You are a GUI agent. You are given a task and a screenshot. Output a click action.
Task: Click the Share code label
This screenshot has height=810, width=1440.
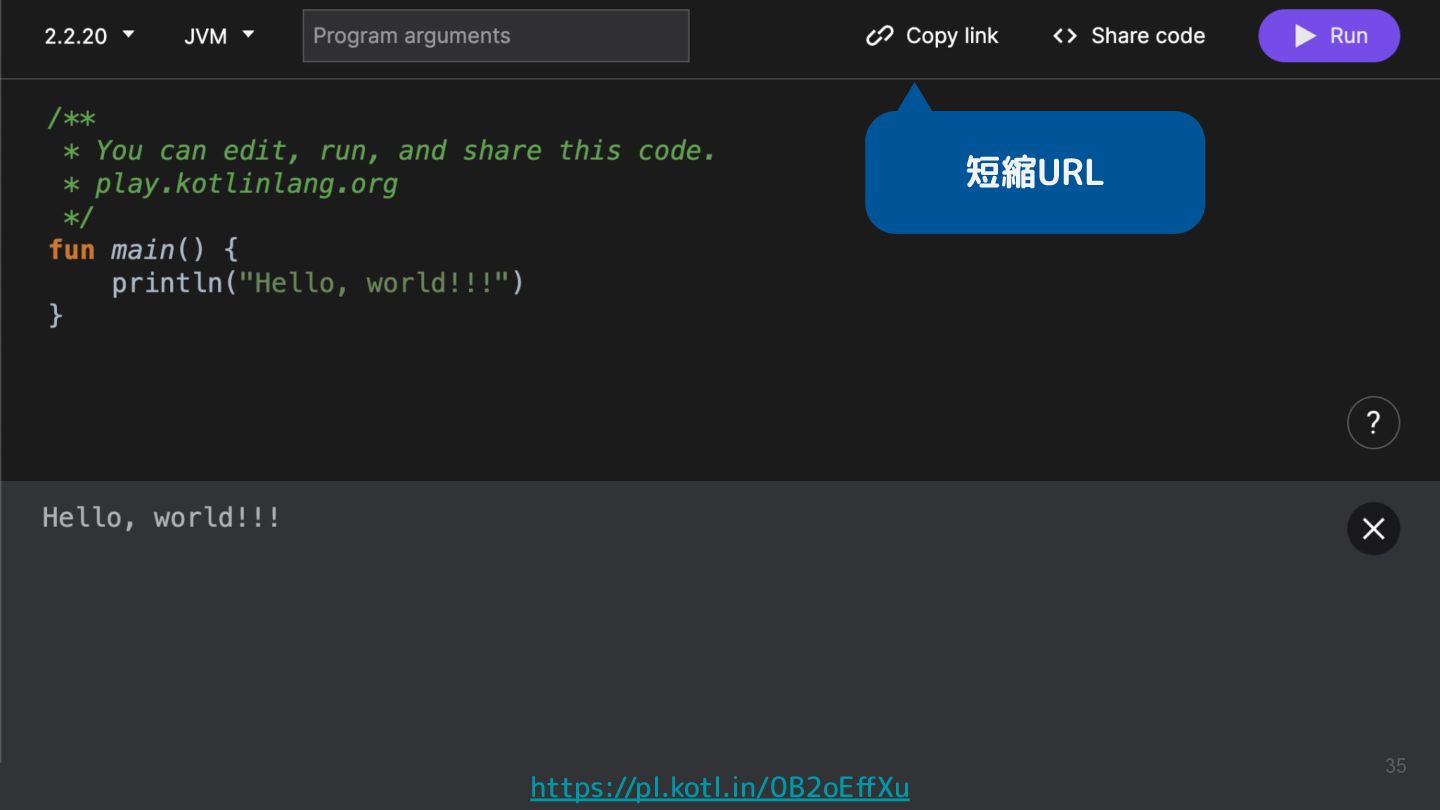click(1148, 36)
